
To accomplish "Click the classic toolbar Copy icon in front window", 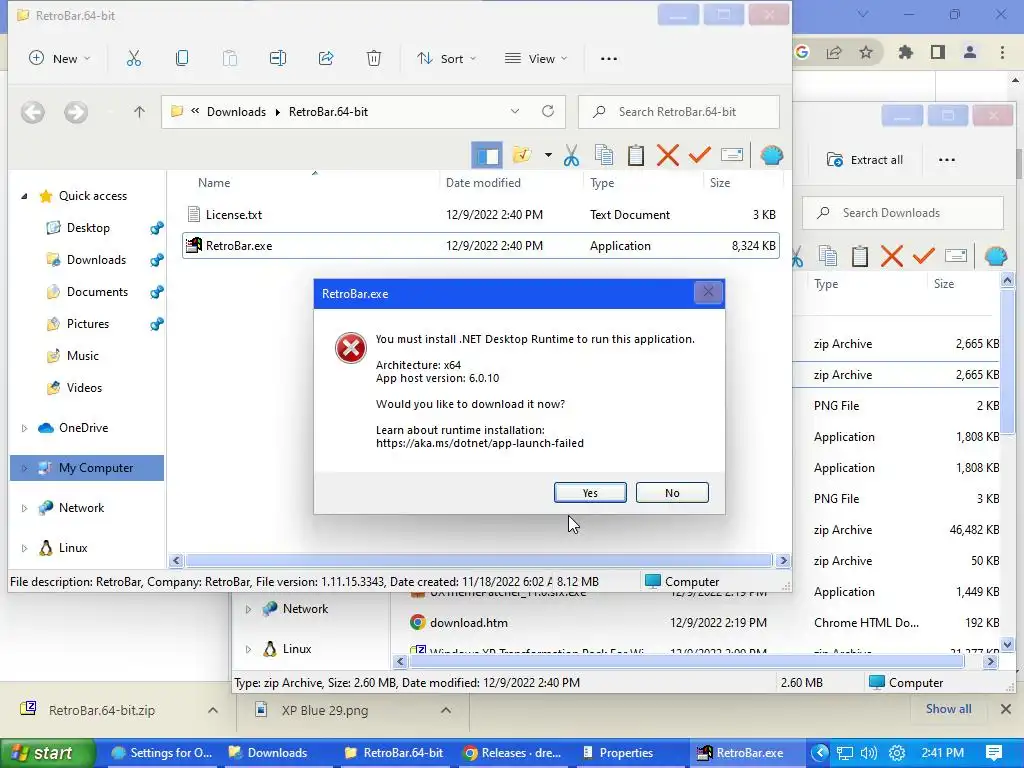I will pos(603,155).
